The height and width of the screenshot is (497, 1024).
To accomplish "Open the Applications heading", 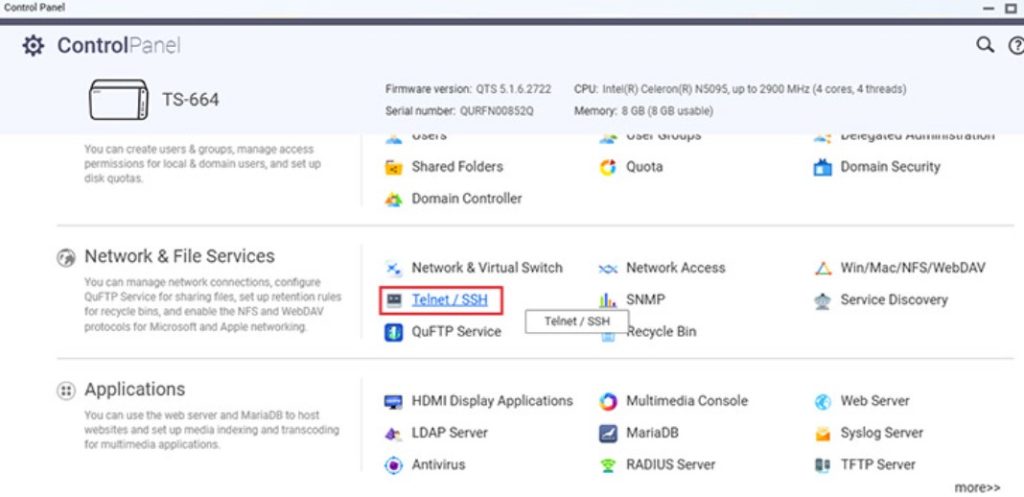I will click(135, 390).
